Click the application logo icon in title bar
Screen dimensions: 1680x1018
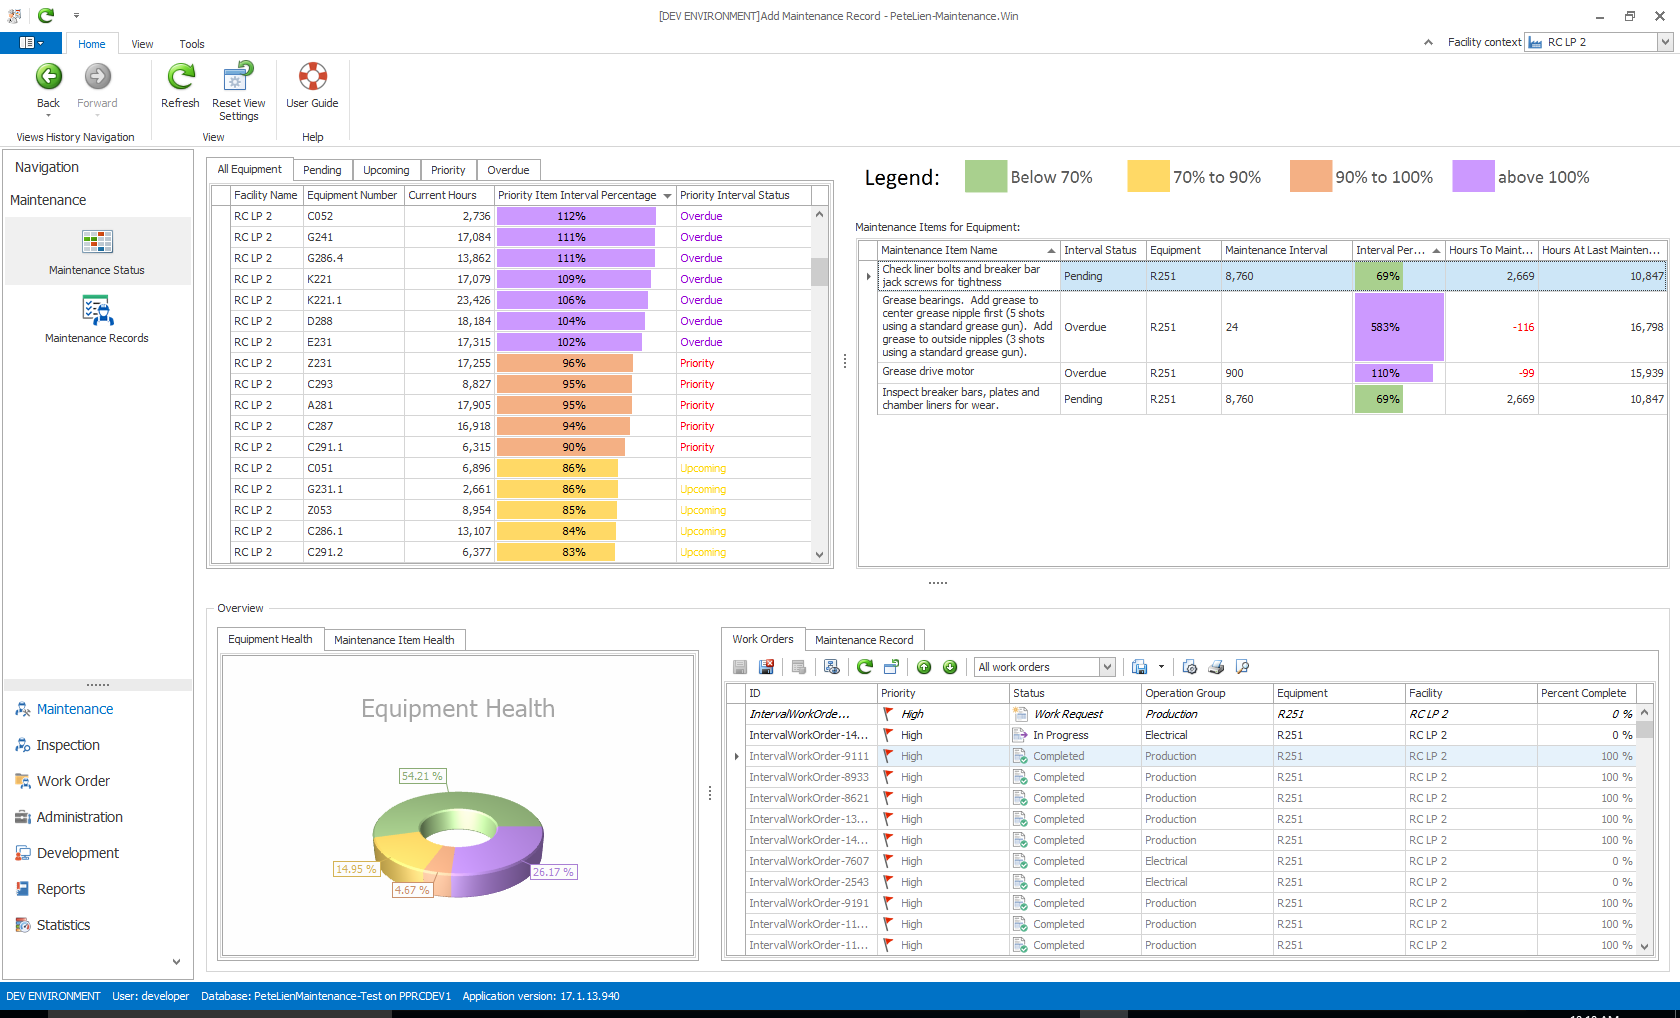(14, 15)
